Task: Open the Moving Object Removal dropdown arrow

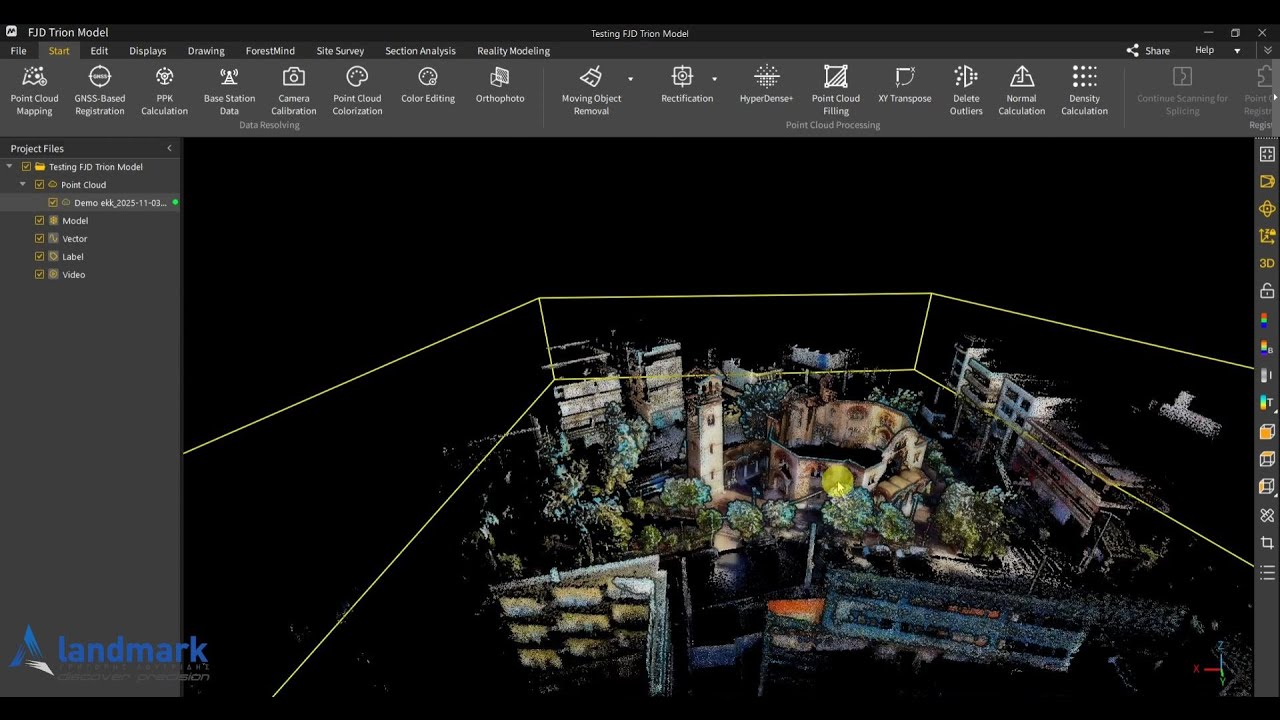Action: (630, 79)
